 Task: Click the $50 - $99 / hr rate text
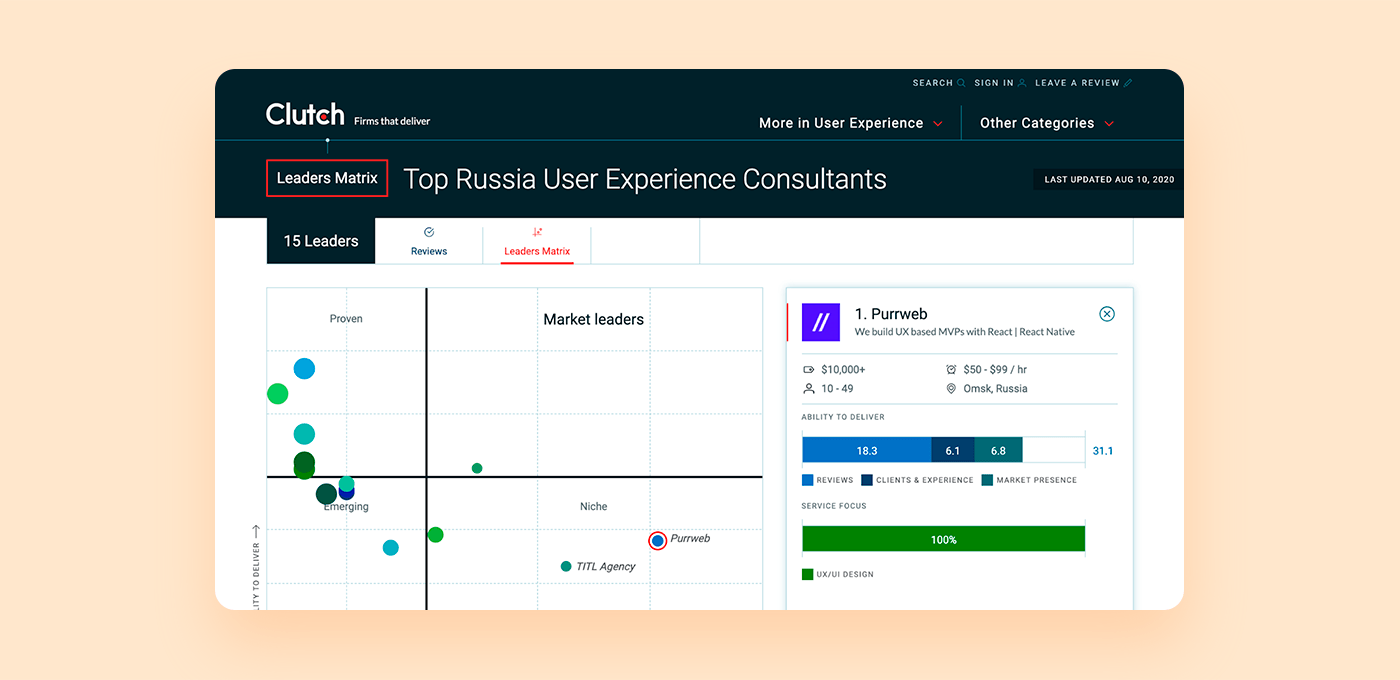pyautogui.click(x=995, y=369)
